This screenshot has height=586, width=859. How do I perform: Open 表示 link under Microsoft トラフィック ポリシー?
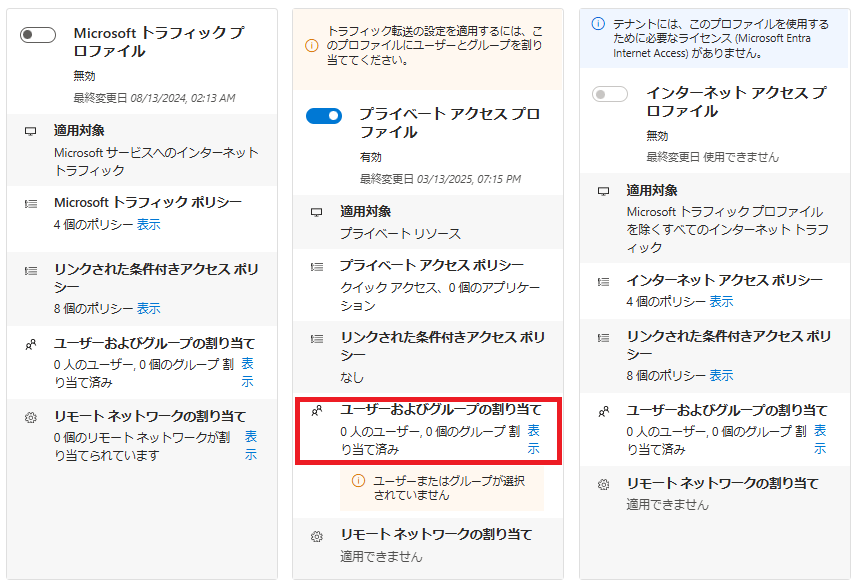pyautogui.click(x=148, y=225)
